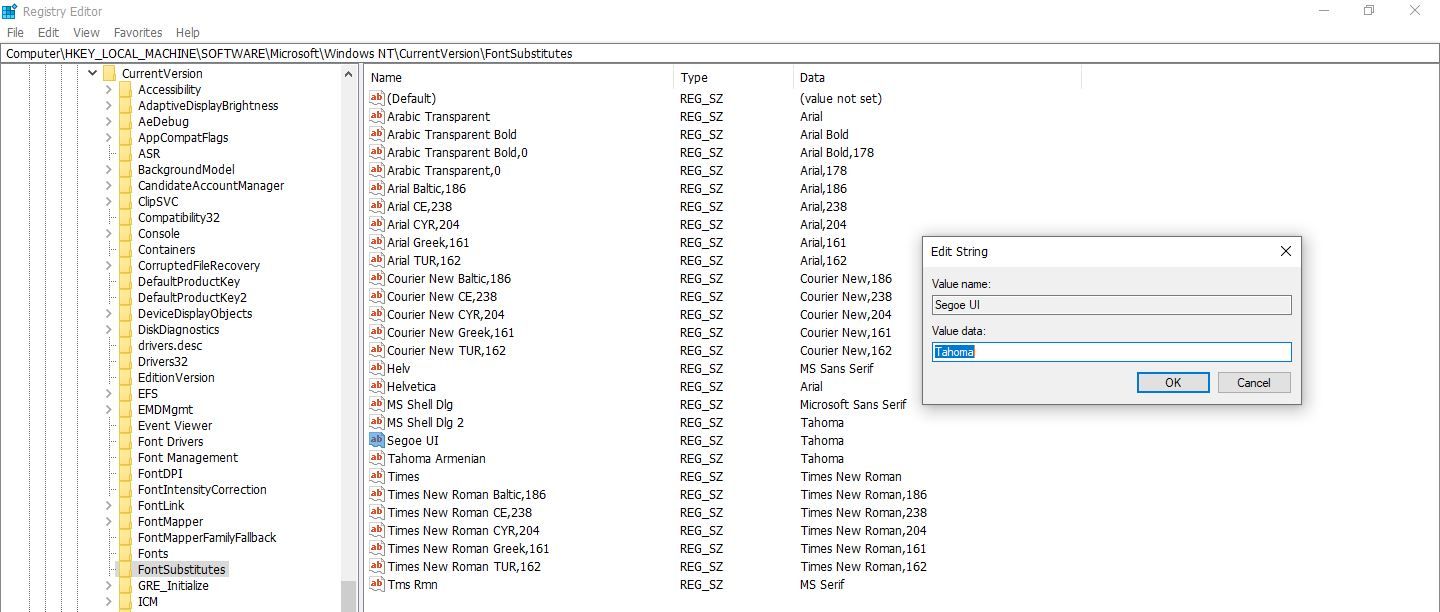
Task: Click the string icon beside Tms Rmn
Action: click(377, 584)
